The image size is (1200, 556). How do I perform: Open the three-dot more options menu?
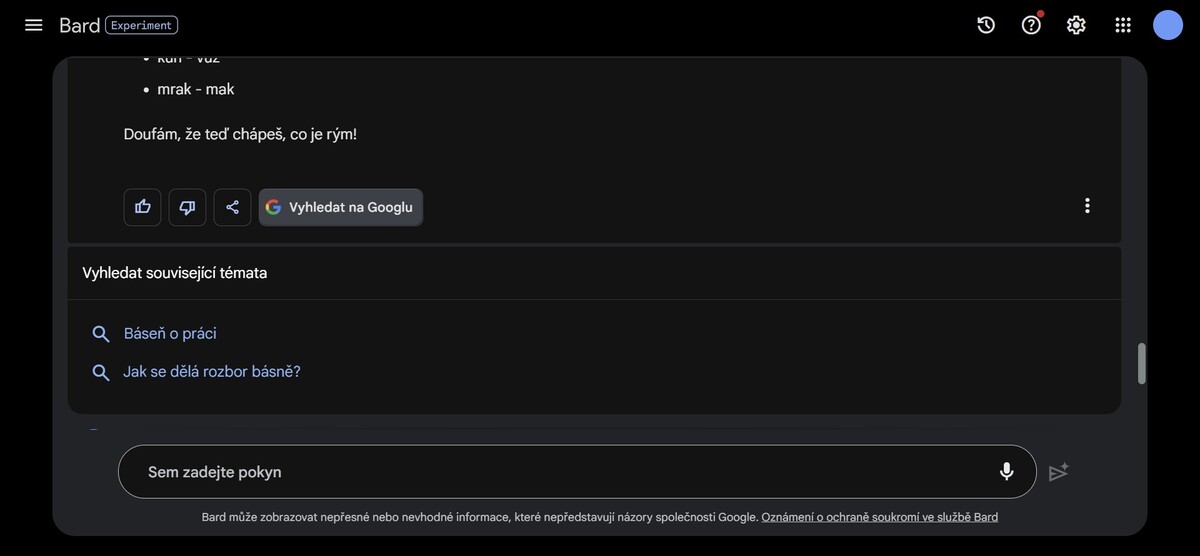click(x=1087, y=206)
